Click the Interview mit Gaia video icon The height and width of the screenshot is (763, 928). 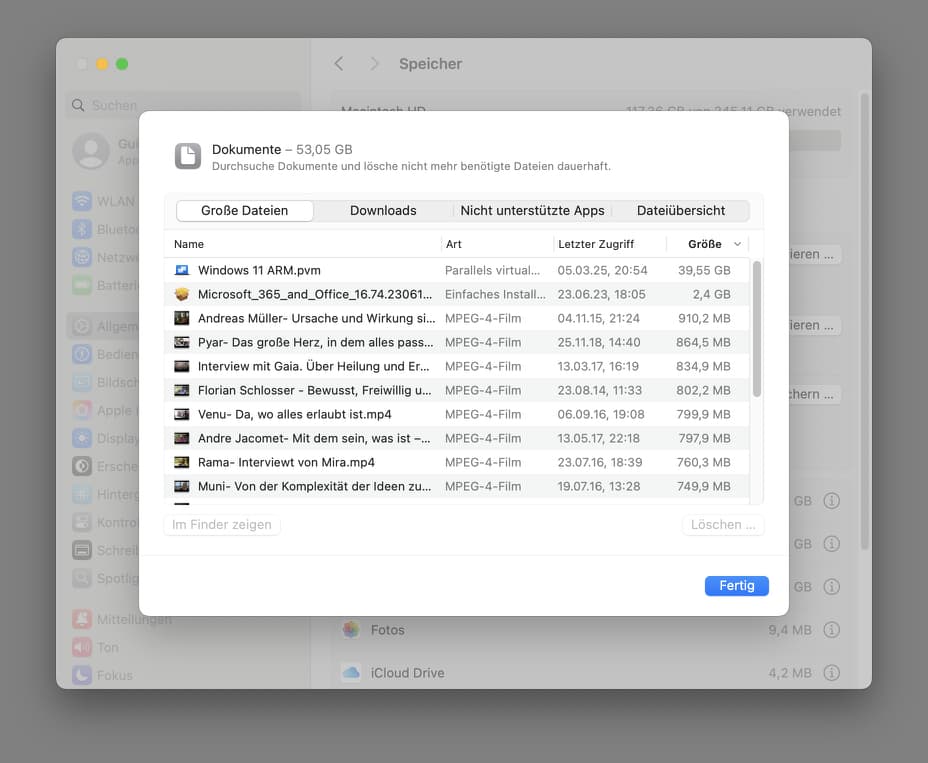pyautogui.click(x=182, y=366)
